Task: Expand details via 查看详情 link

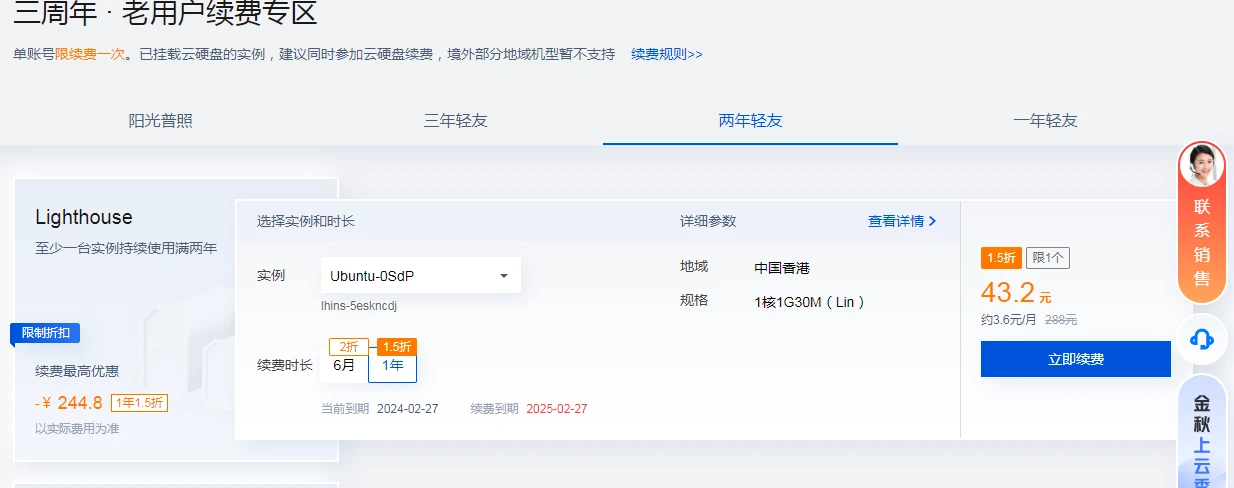Action: tap(901, 221)
